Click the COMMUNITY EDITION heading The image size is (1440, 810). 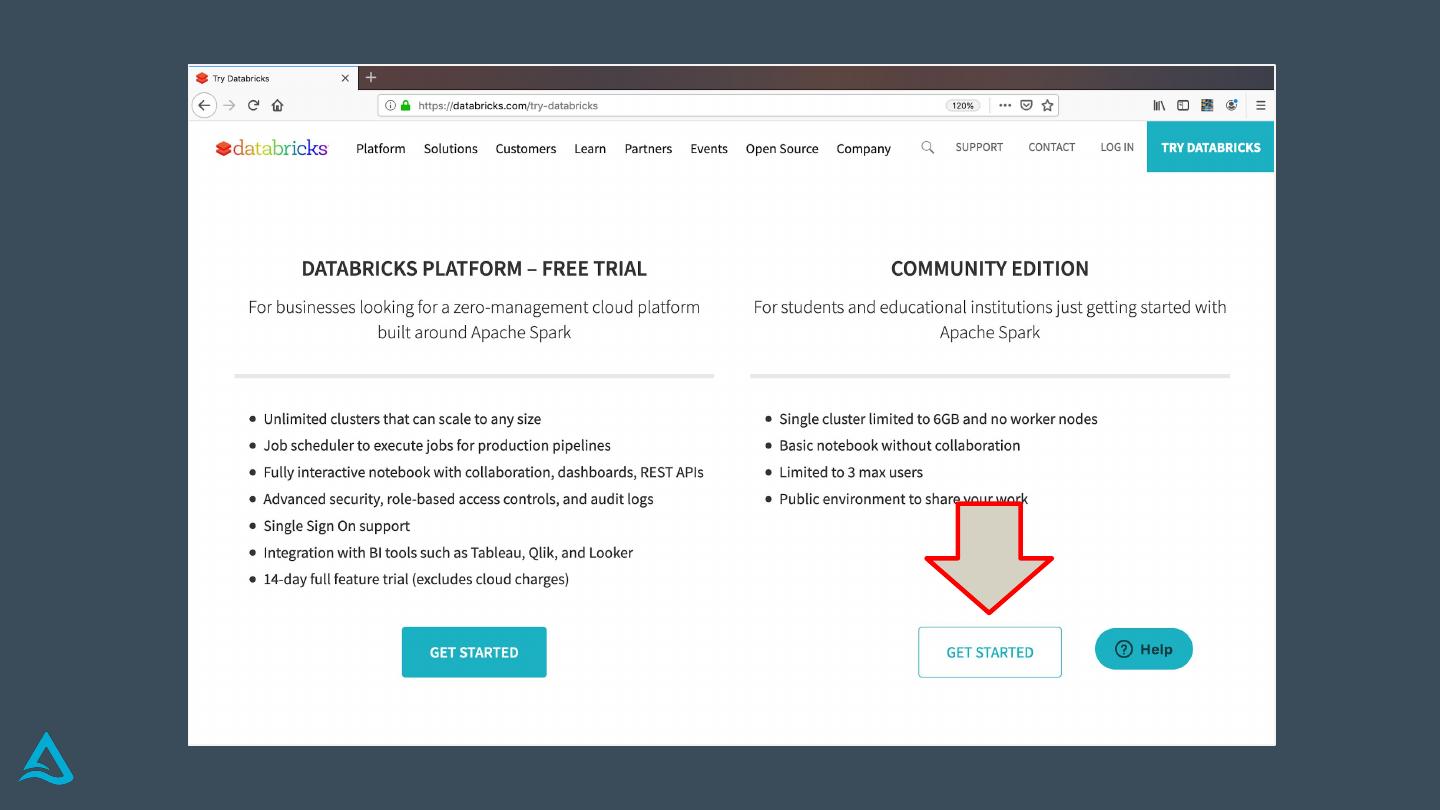[990, 268]
